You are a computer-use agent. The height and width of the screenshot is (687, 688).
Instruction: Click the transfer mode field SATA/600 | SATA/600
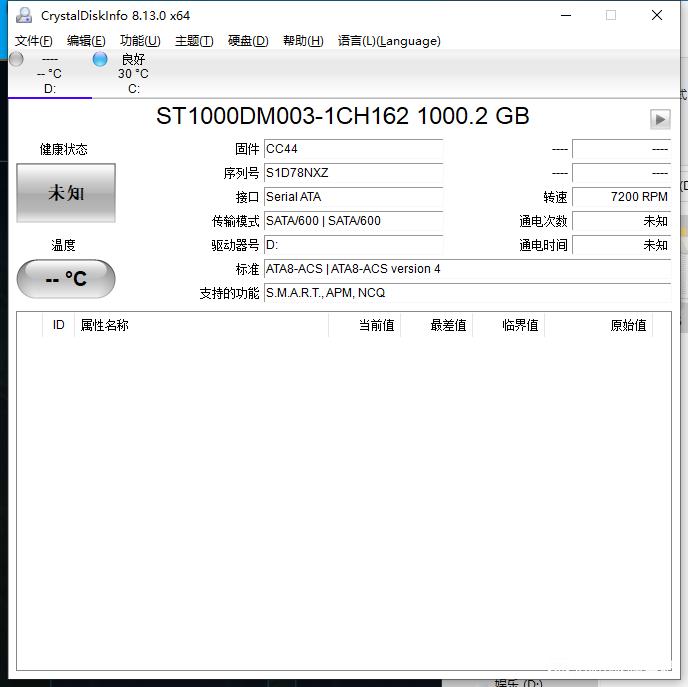pos(354,221)
